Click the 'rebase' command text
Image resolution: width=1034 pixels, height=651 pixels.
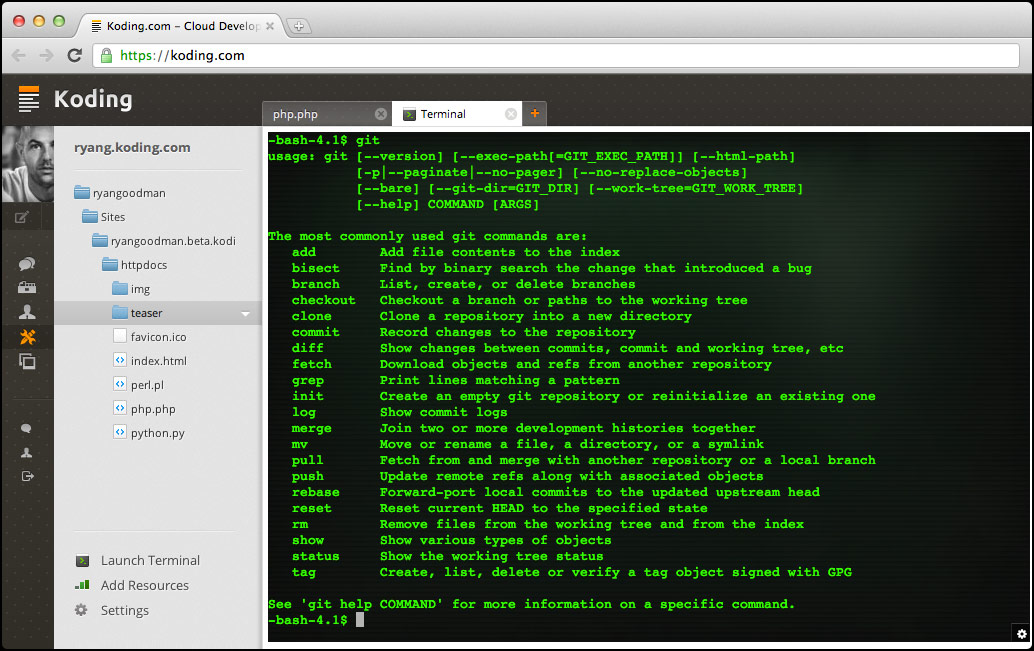(x=316, y=492)
